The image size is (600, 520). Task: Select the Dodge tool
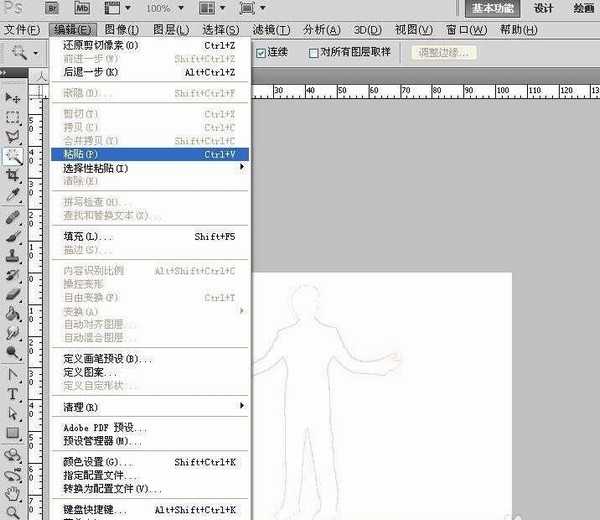pyautogui.click(x=12, y=353)
